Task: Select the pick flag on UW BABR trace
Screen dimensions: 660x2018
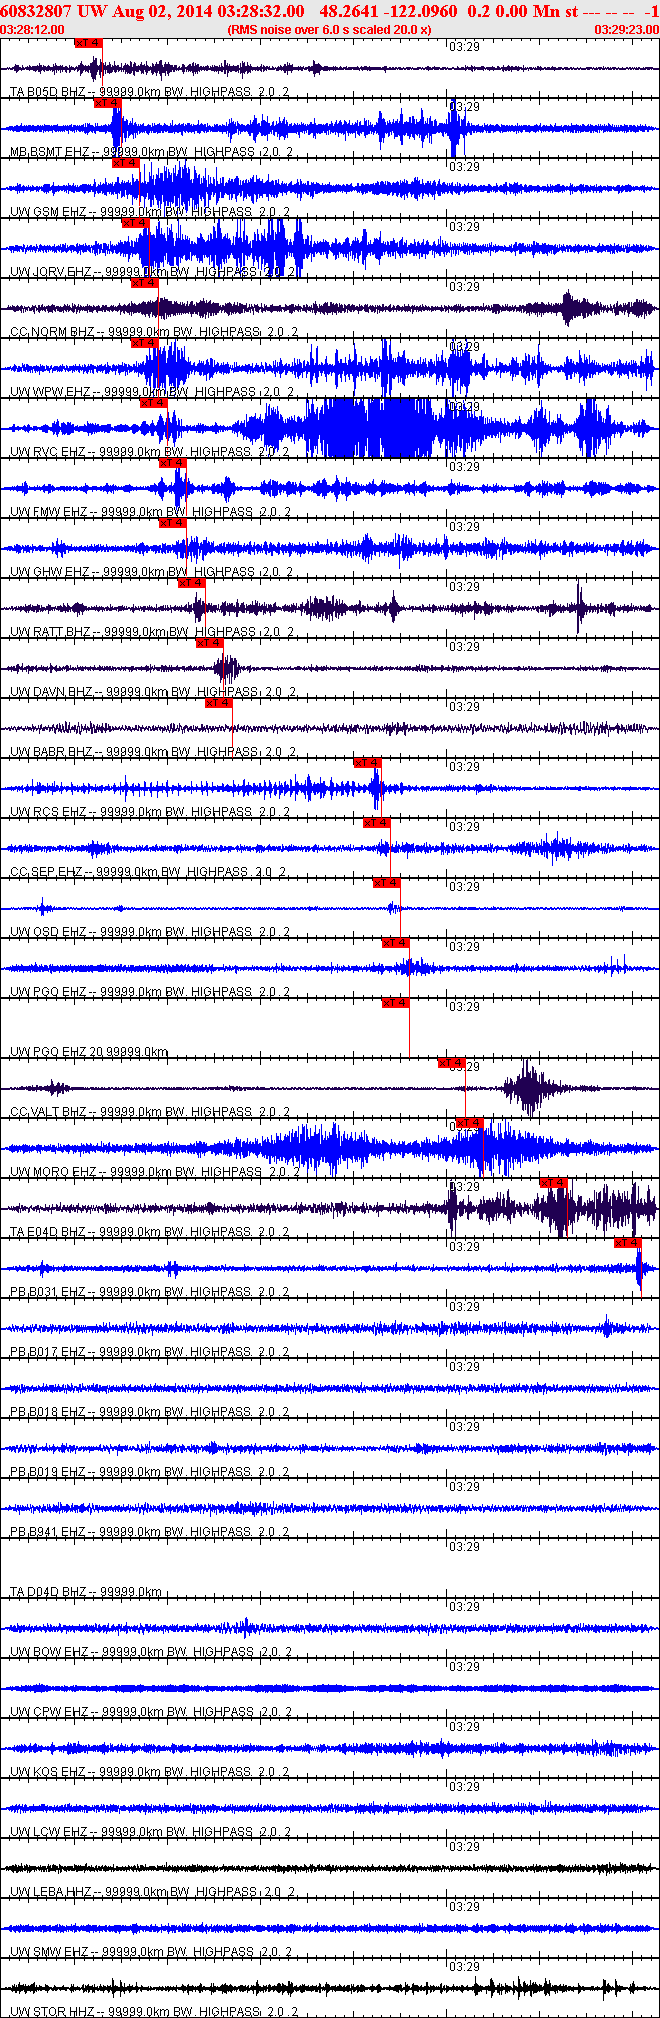Action: click(219, 703)
